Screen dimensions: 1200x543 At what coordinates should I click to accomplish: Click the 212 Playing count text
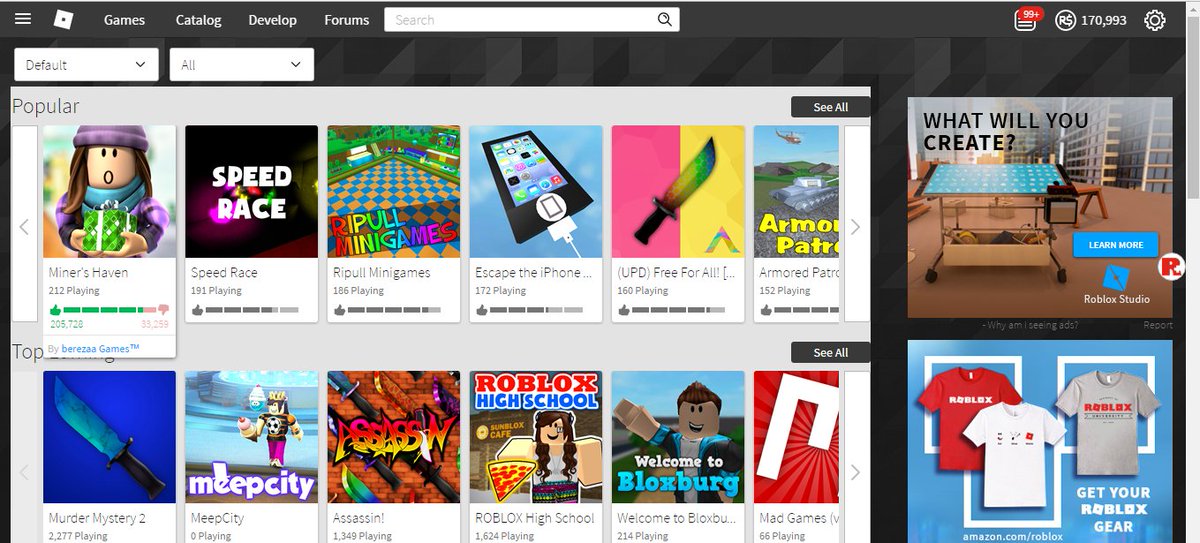coord(75,290)
